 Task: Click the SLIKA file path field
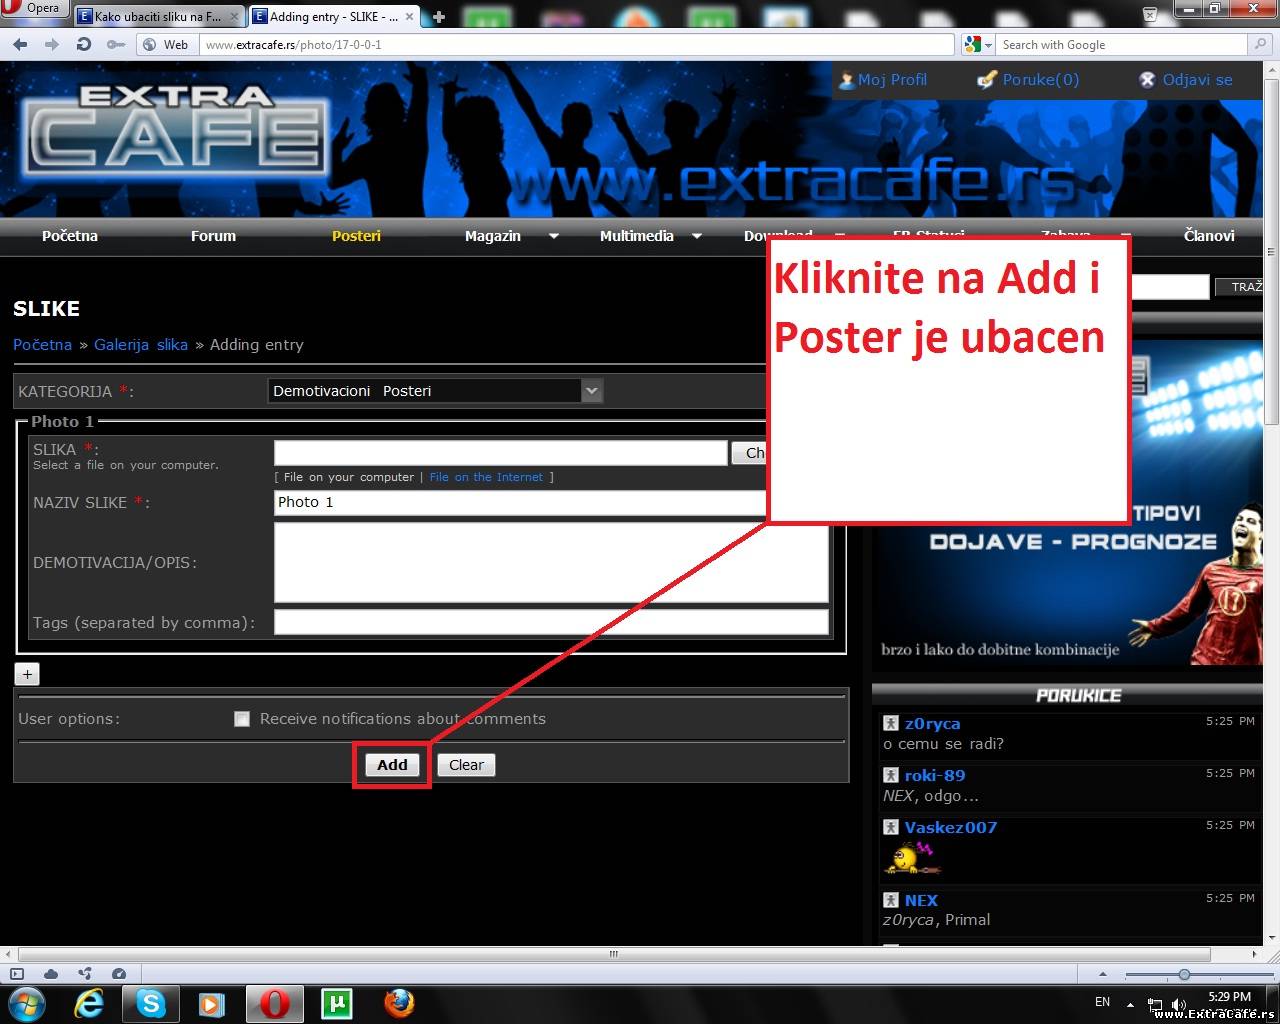501,453
